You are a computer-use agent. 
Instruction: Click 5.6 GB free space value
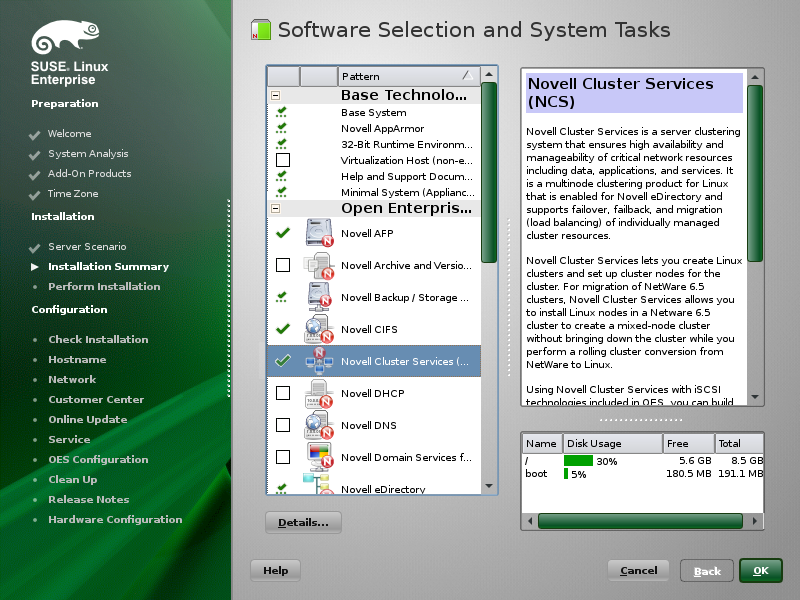(x=695, y=461)
